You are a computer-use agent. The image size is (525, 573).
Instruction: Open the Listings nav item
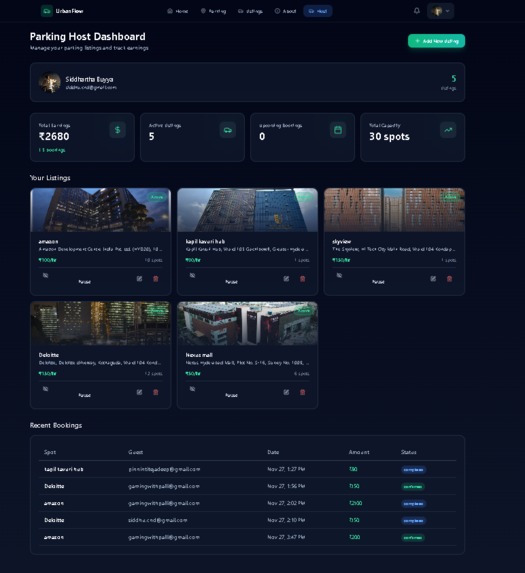pyautogui.click(x=250, y=11)
